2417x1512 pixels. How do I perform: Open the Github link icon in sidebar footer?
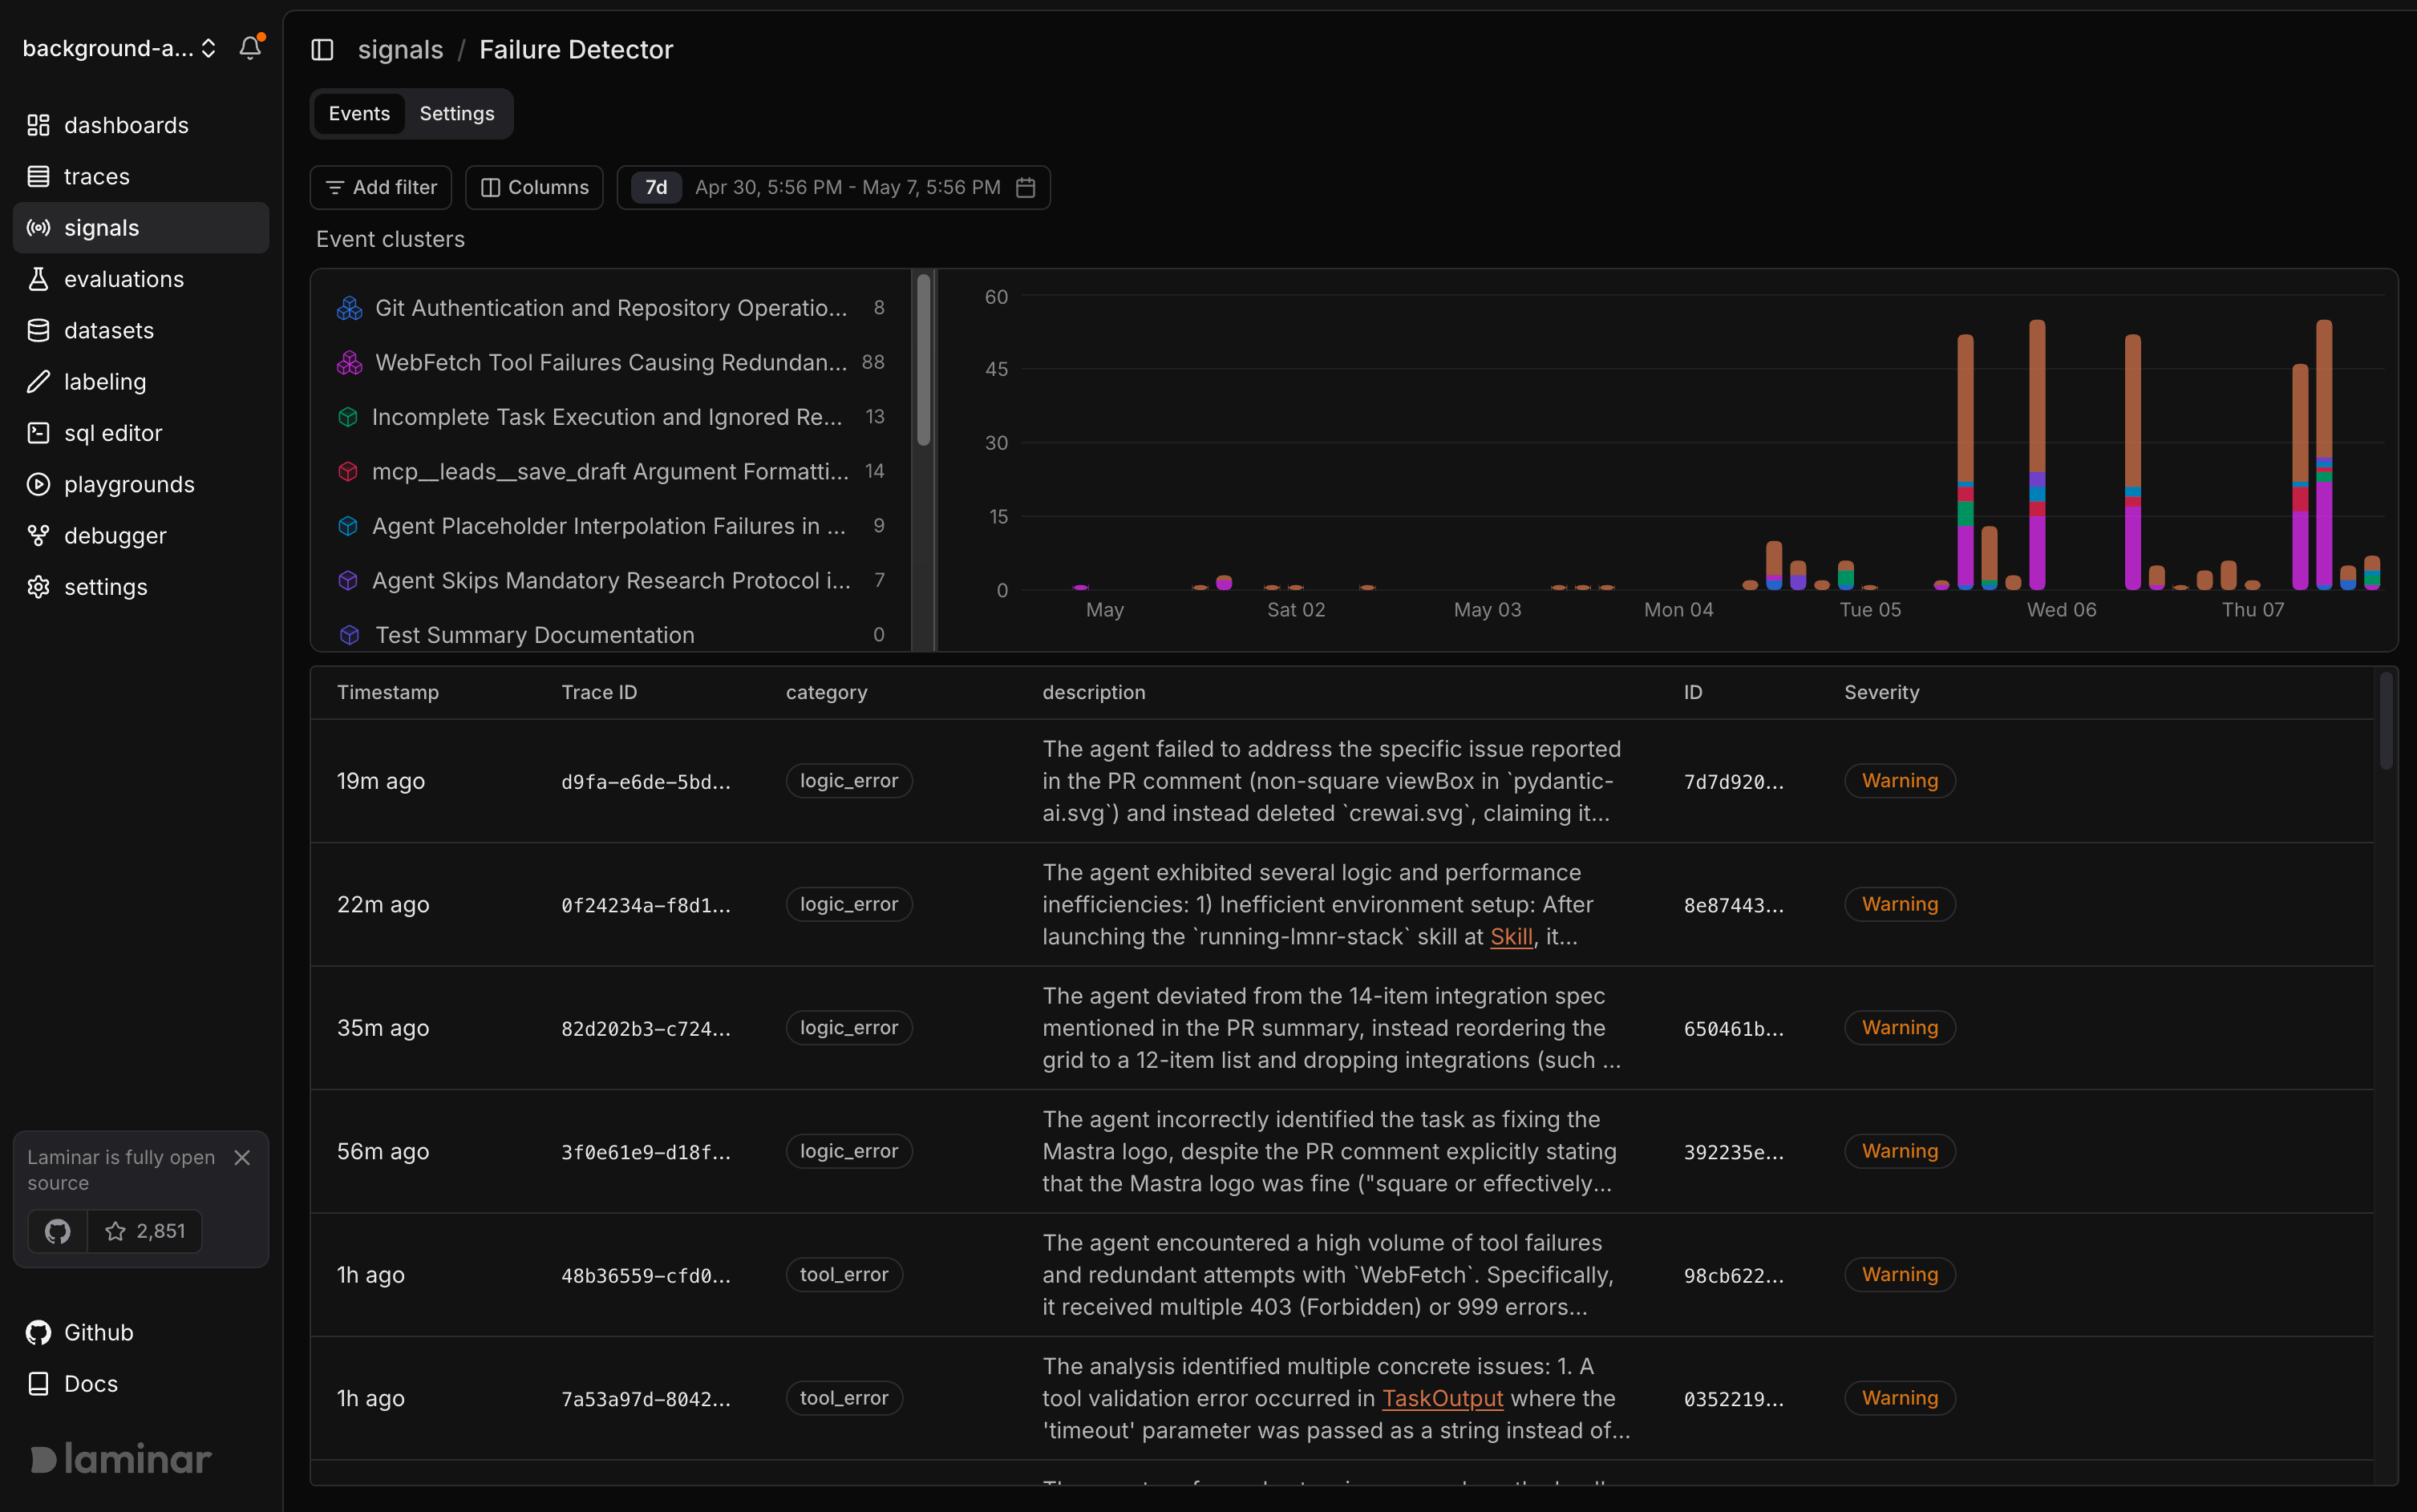38,1332
